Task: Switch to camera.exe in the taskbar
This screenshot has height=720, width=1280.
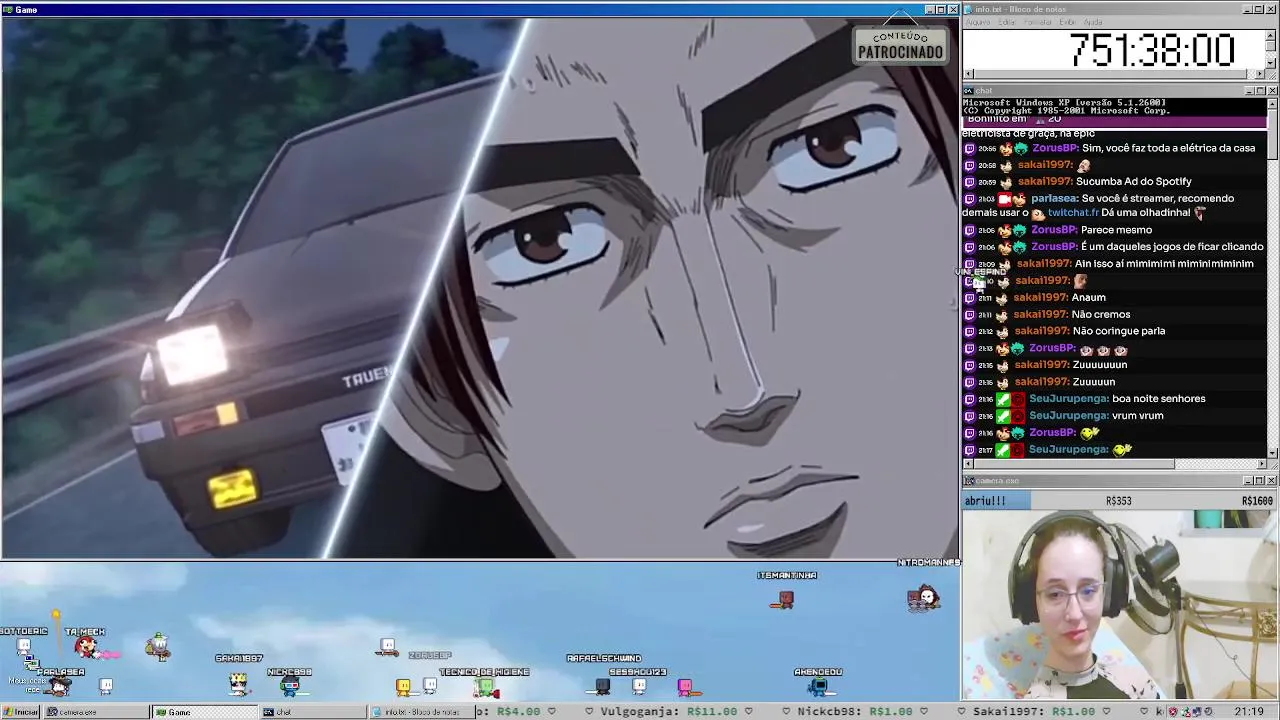Action: click(95, 712)
